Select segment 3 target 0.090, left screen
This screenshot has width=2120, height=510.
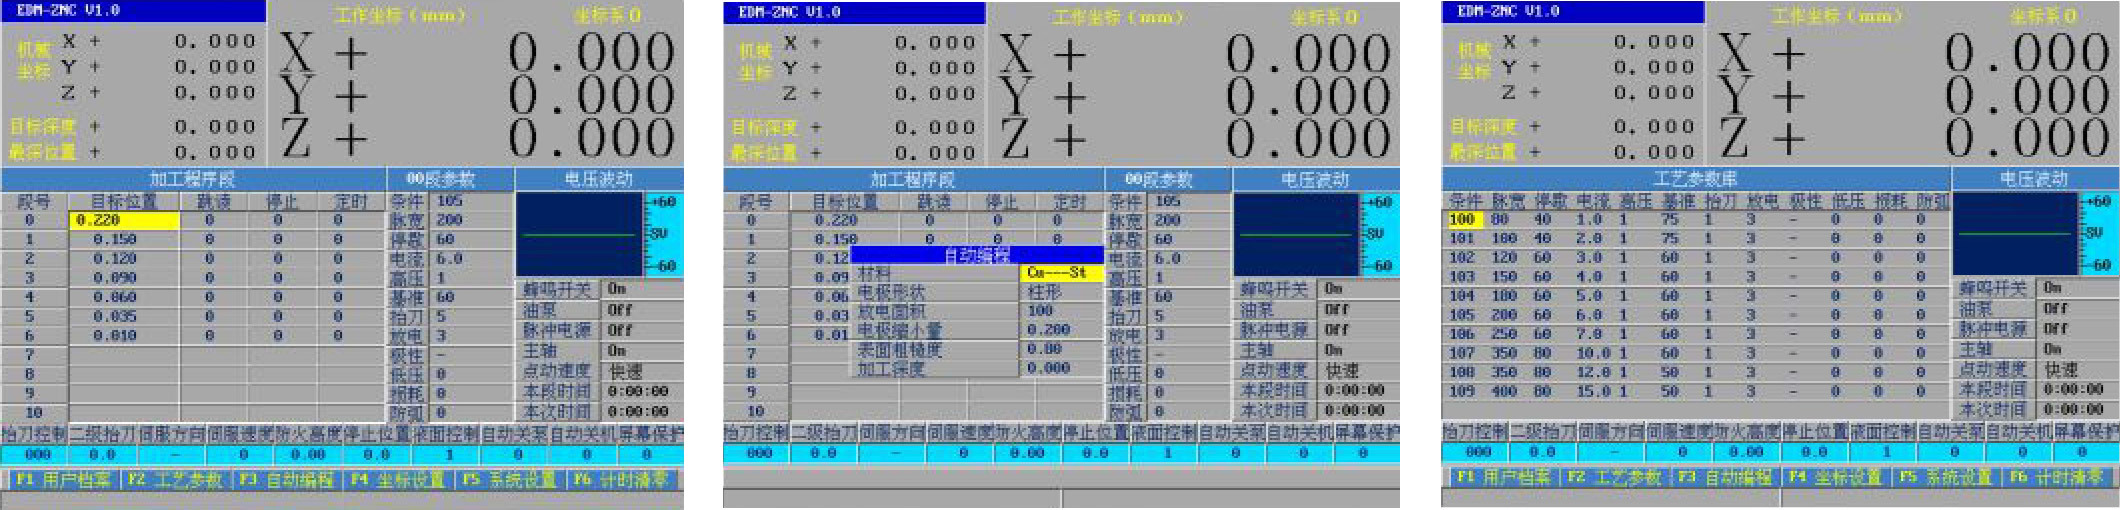(x=124, y=278)
